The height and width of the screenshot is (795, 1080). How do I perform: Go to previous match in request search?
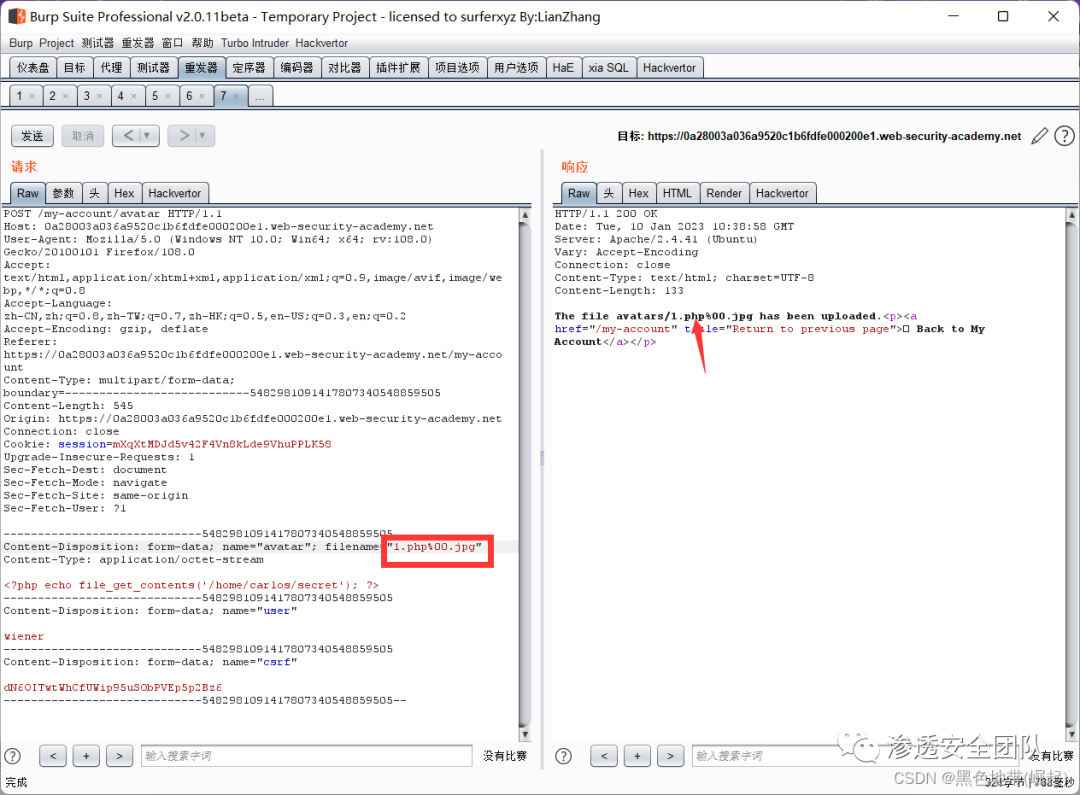[53, 756]
